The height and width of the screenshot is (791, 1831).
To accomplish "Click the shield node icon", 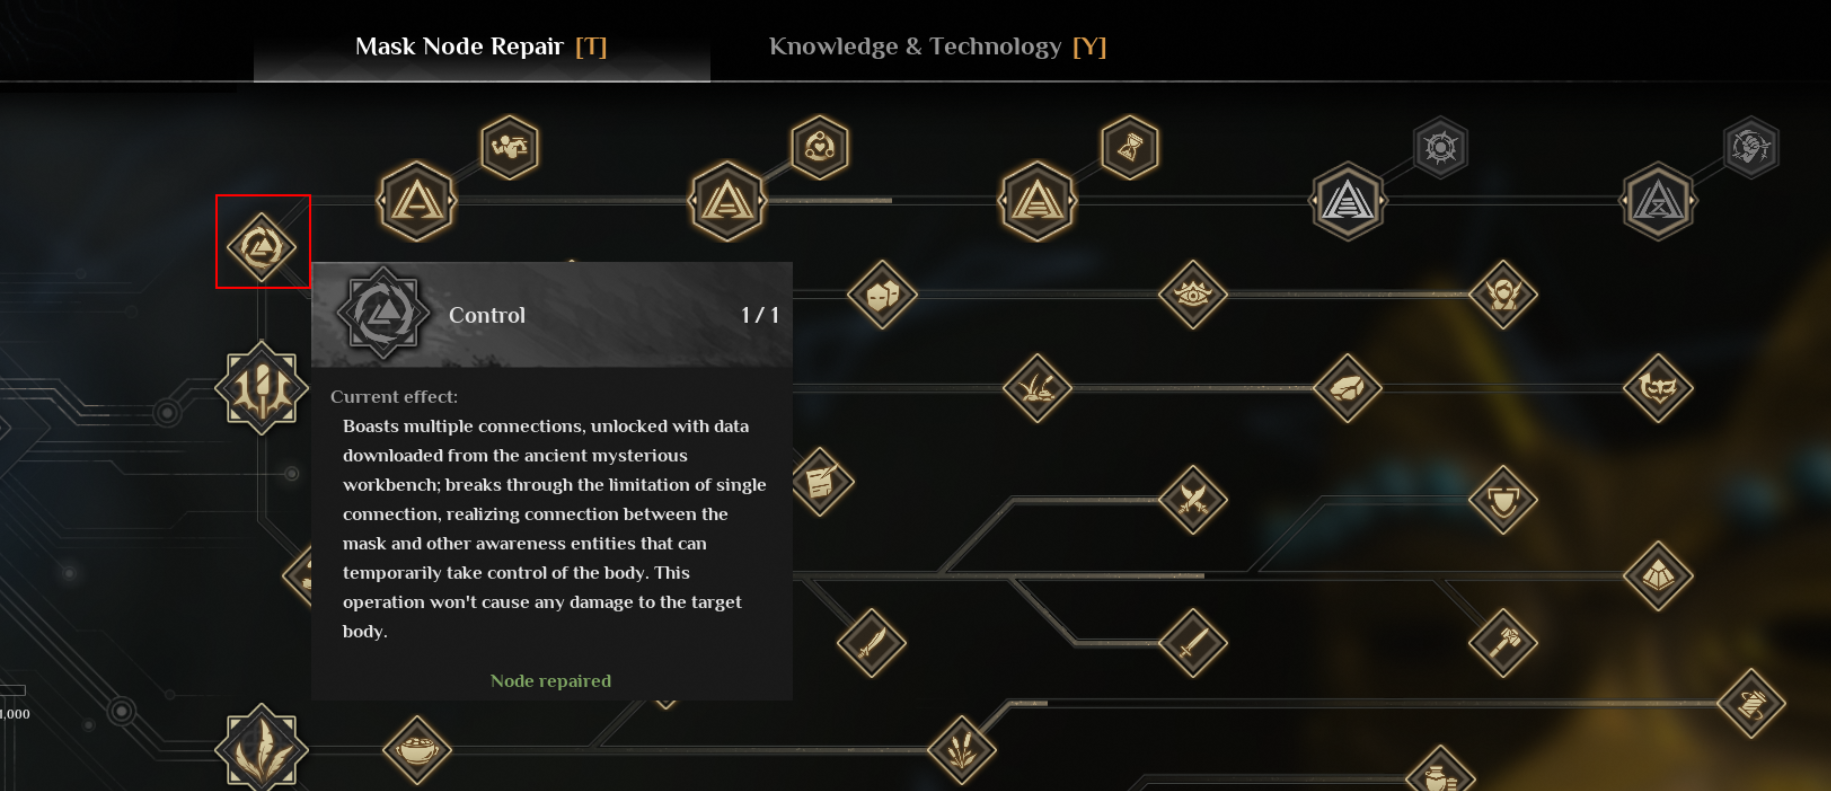I will (1503, 499).
